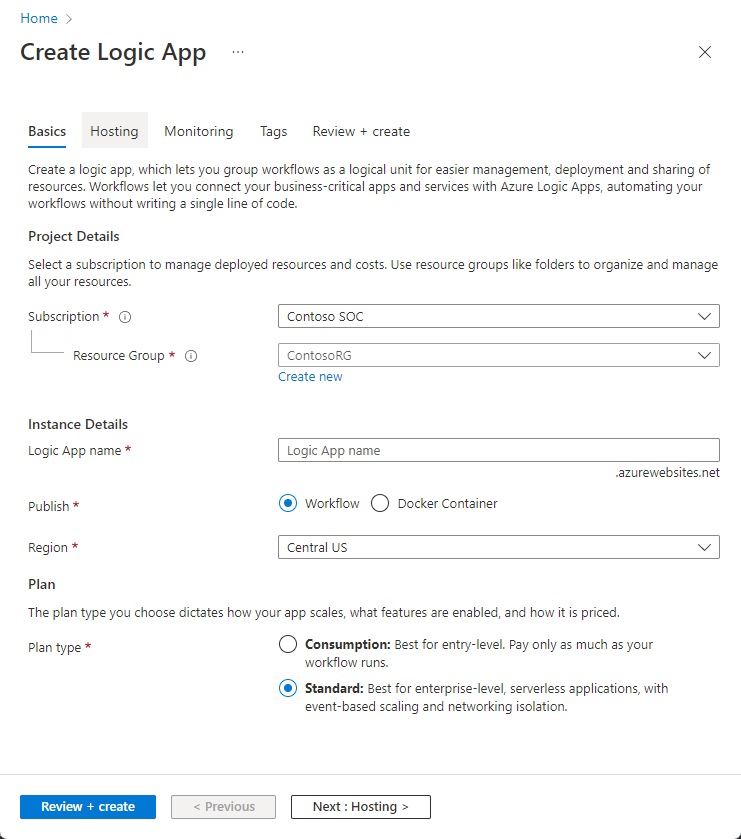Viewport: 741px width, 839px height.
Task: Focus the Logic App name field
Action: tap(499, 450)
